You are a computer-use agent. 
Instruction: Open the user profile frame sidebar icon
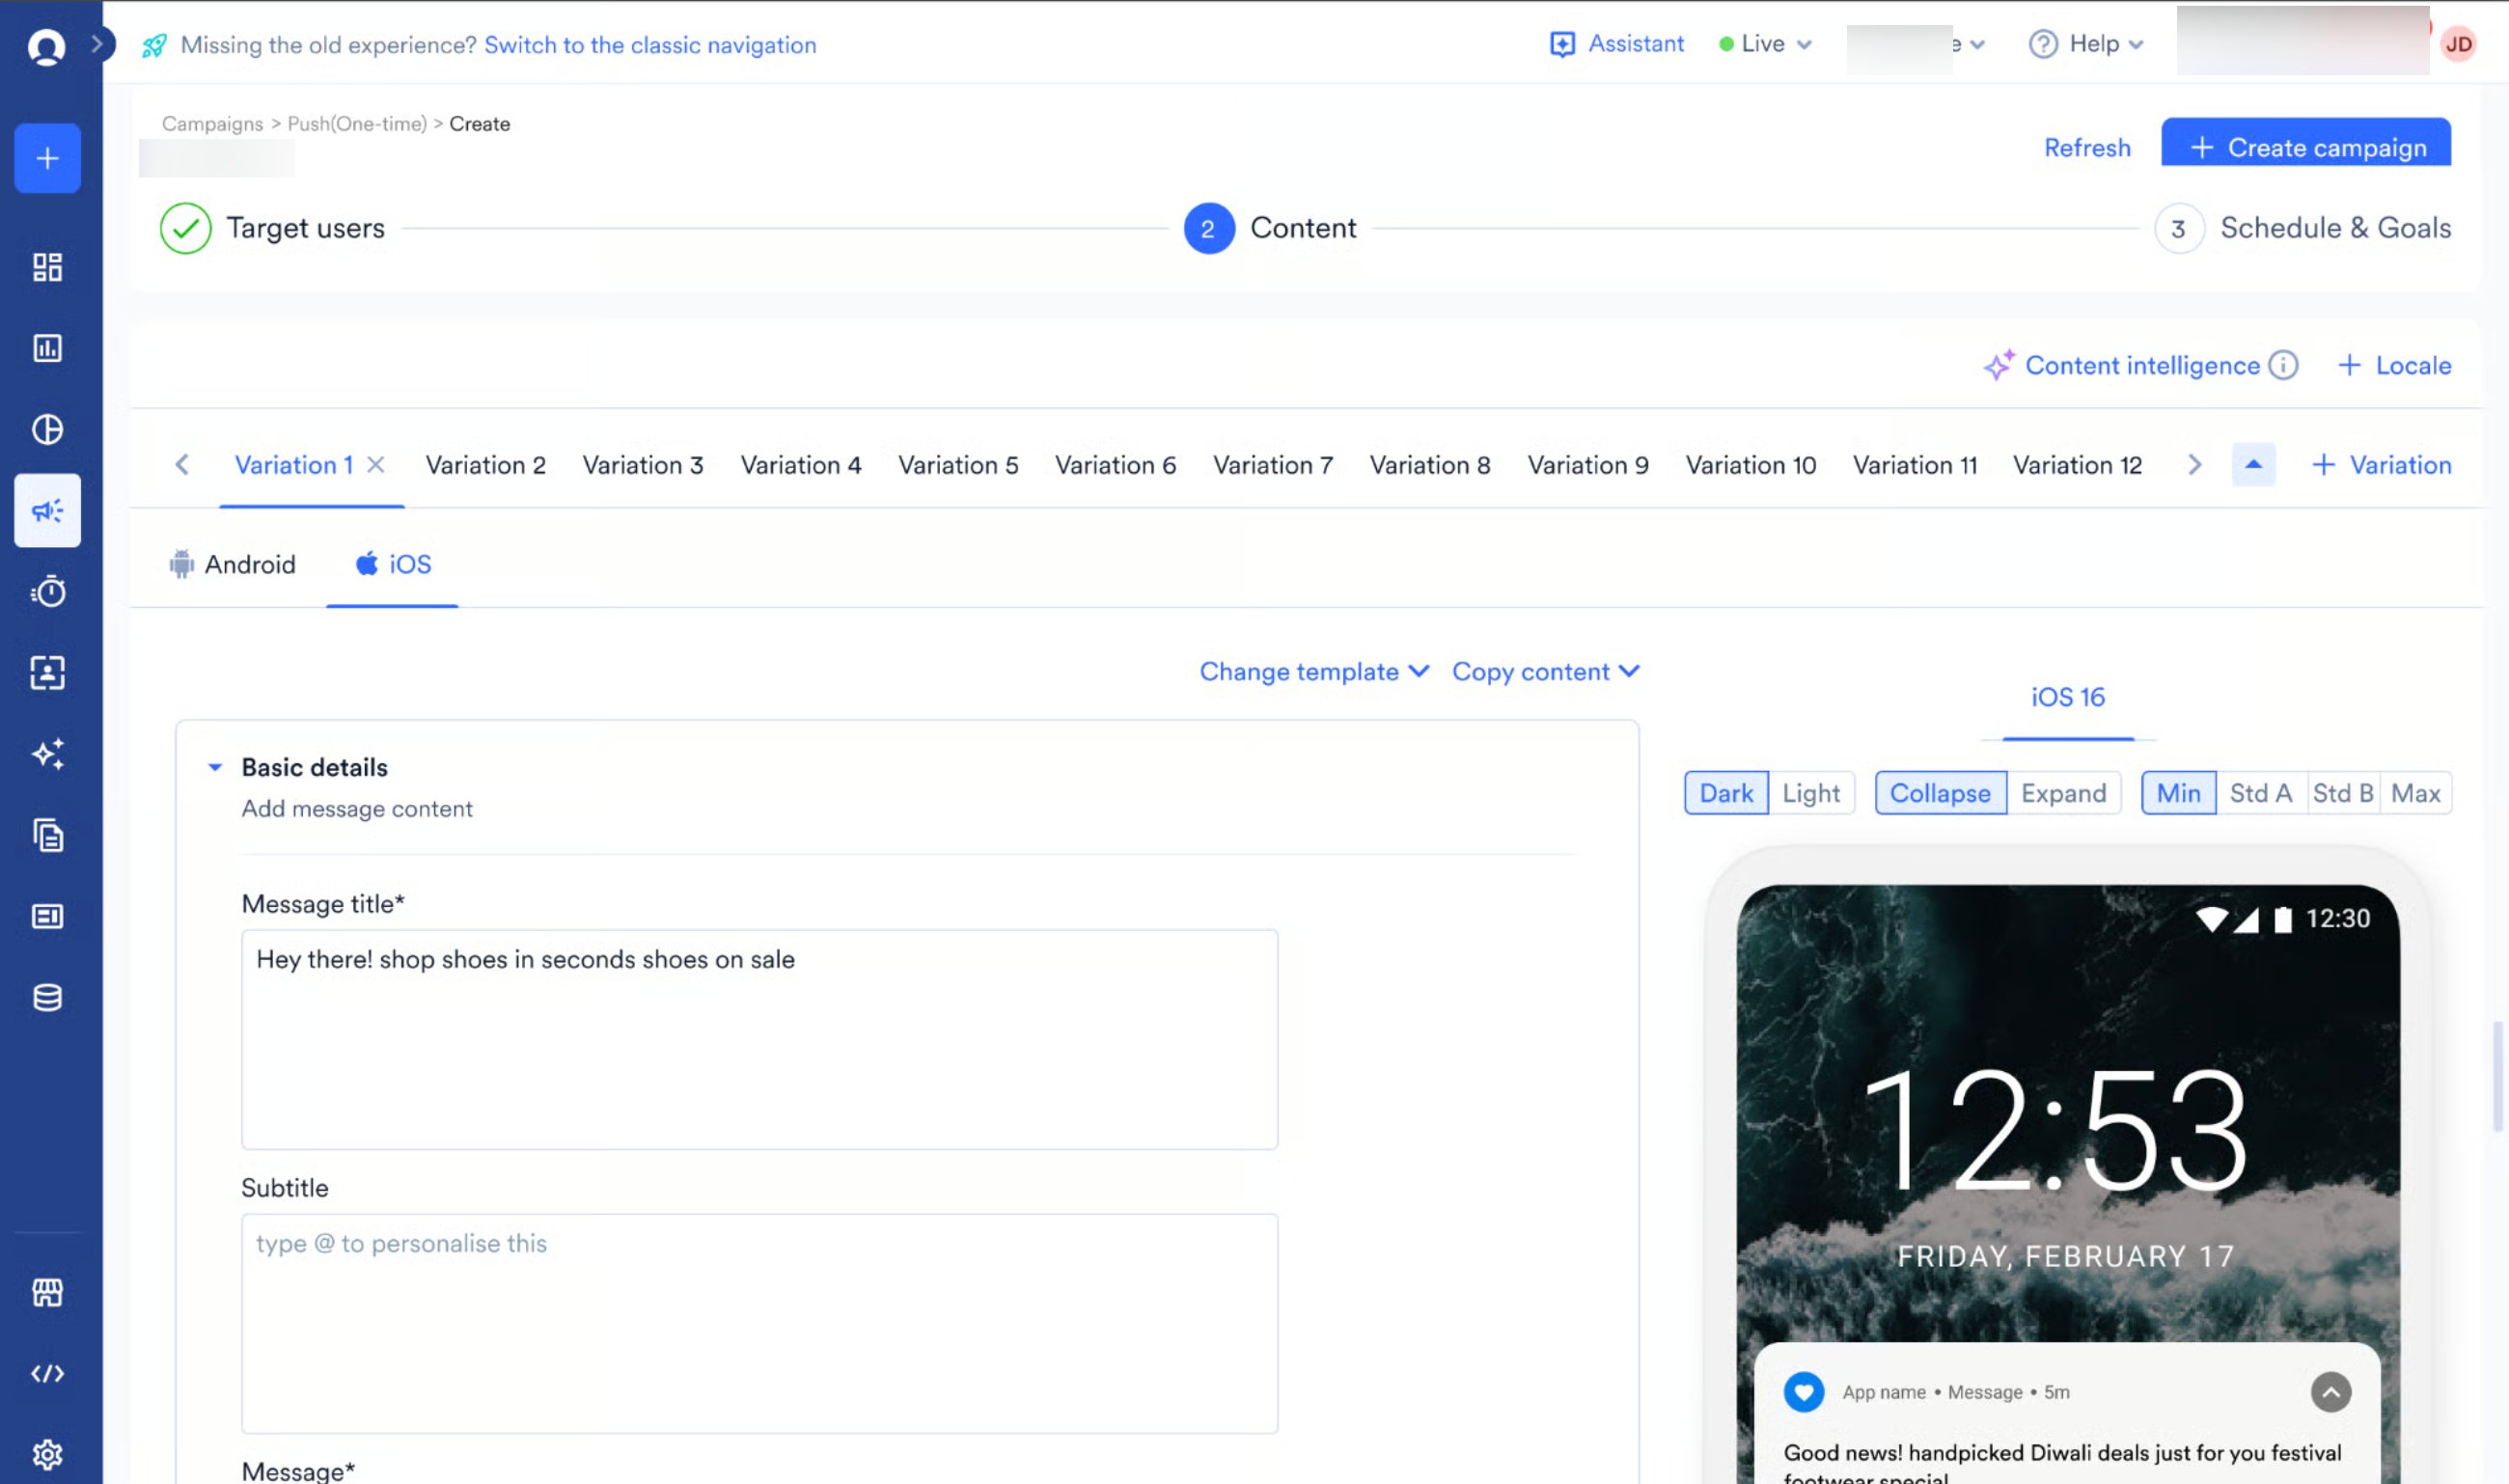click(47, 672)
